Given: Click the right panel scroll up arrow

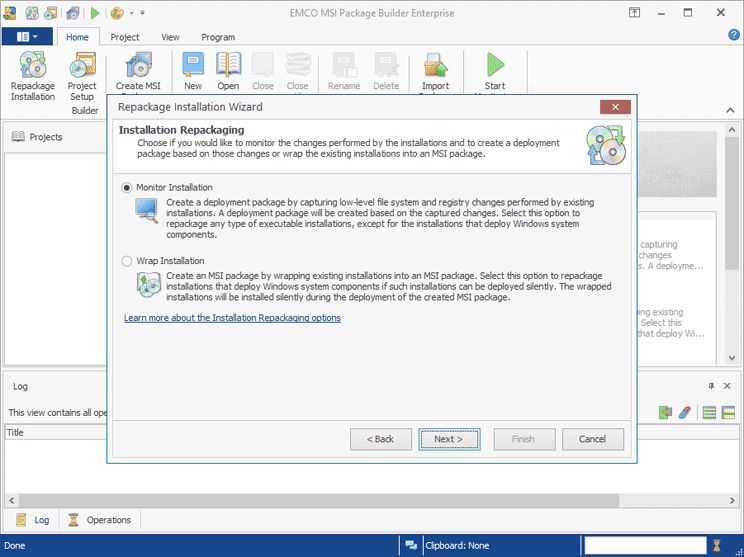Looking at the screenshot, I should point(732,130).
